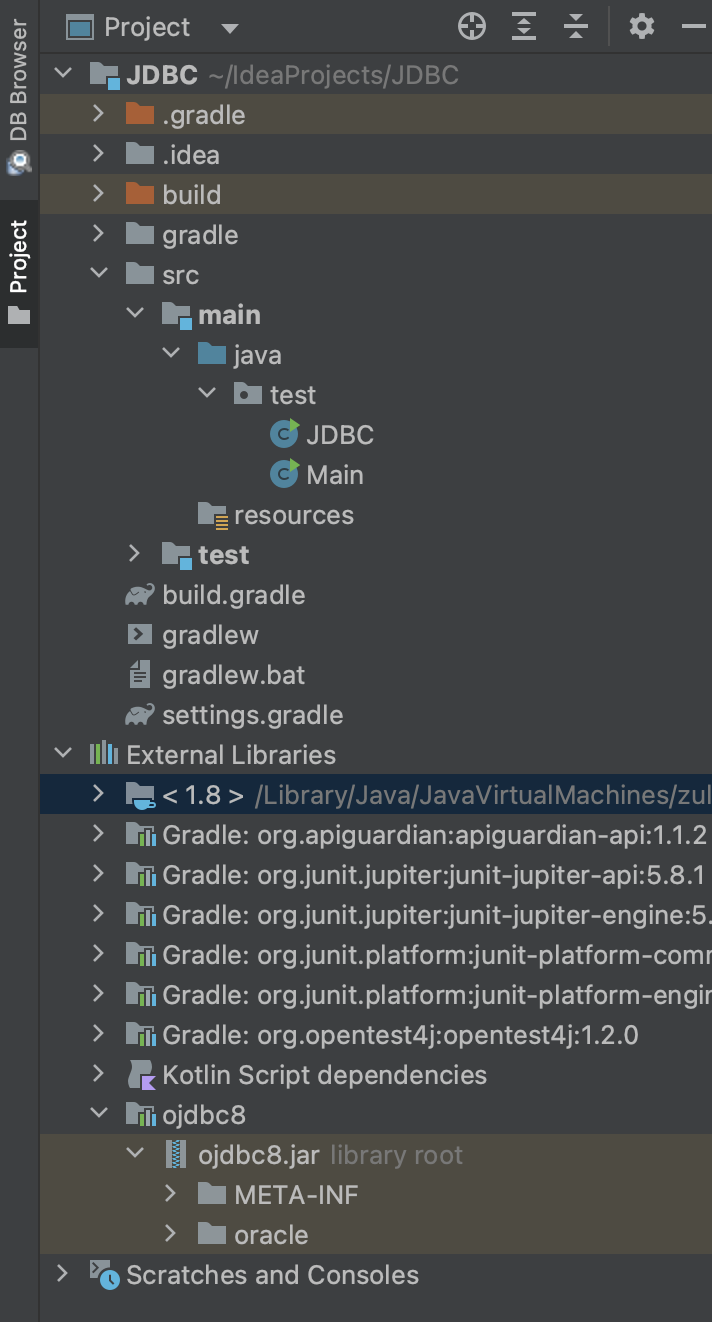Viewport: 712px width, 1322px height.
Task: Select Gradle: org.opentest4j:opentest4j:1.2.0 library
Action: (400, 1035)
